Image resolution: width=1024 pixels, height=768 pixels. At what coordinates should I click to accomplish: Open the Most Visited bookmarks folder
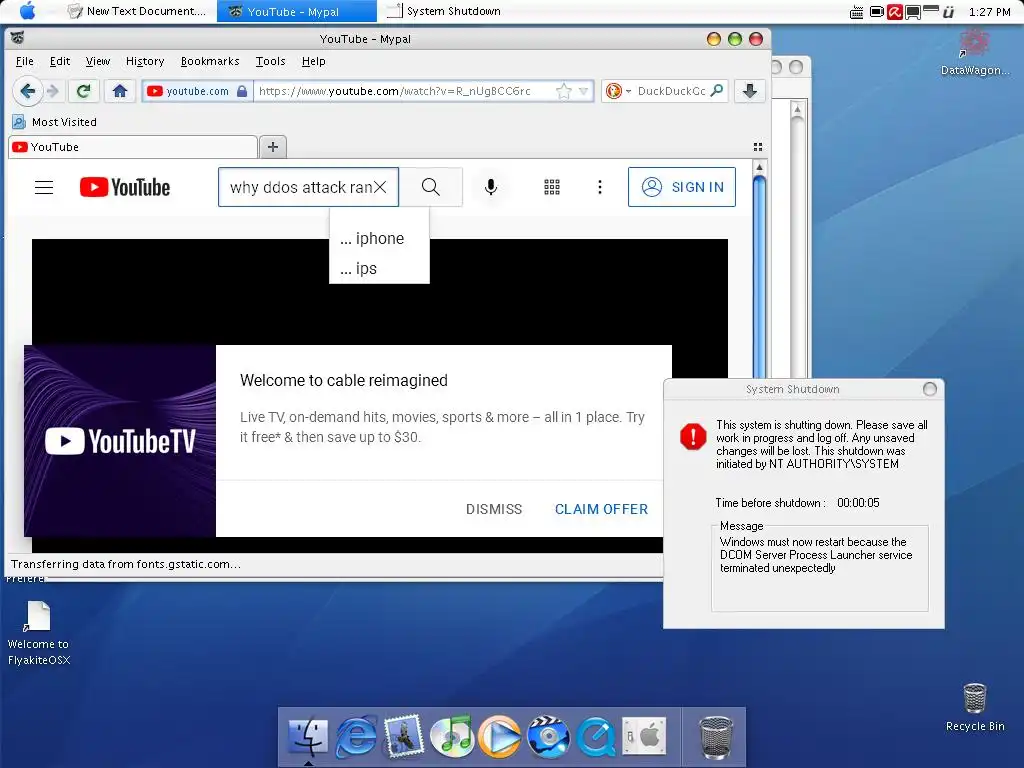pos(55,122)
